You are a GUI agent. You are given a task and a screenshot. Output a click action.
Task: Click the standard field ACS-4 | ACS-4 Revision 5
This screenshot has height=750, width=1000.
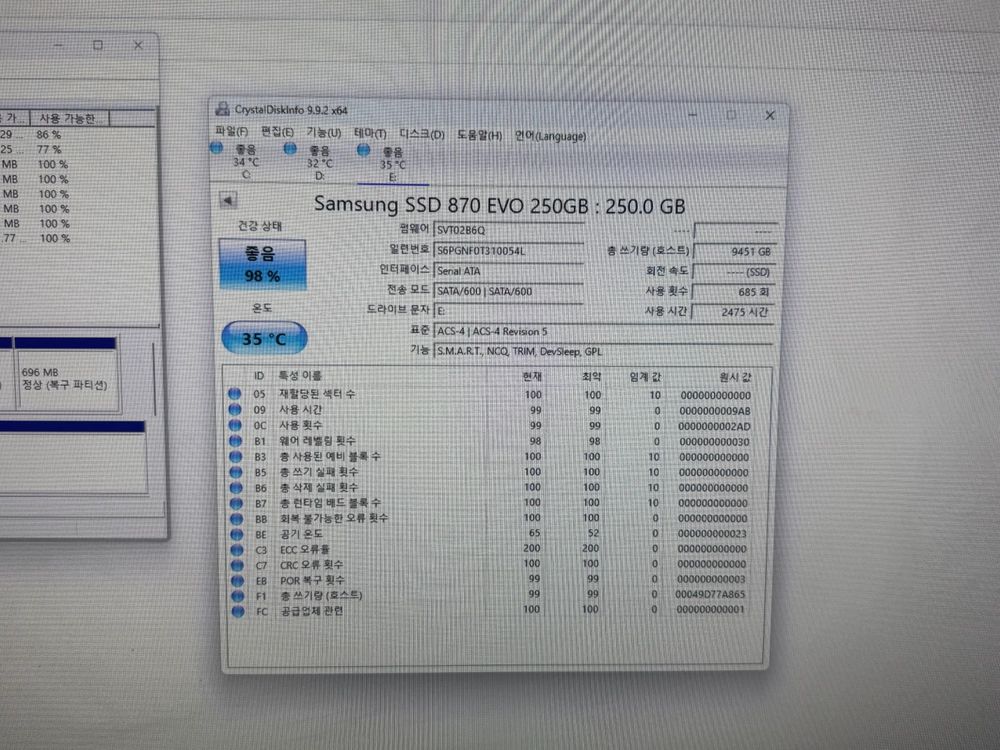pos(603,331)
